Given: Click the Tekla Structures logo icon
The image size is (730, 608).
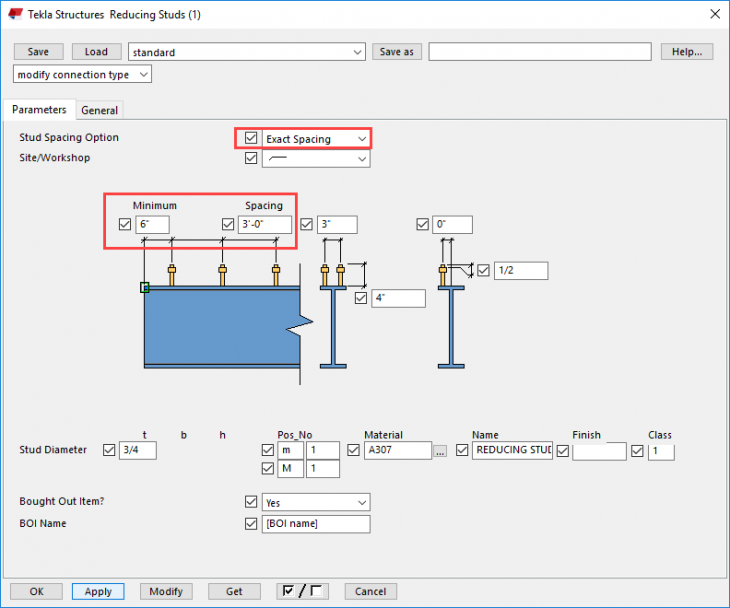Looking at the screenshot, I should click(16, 14).
